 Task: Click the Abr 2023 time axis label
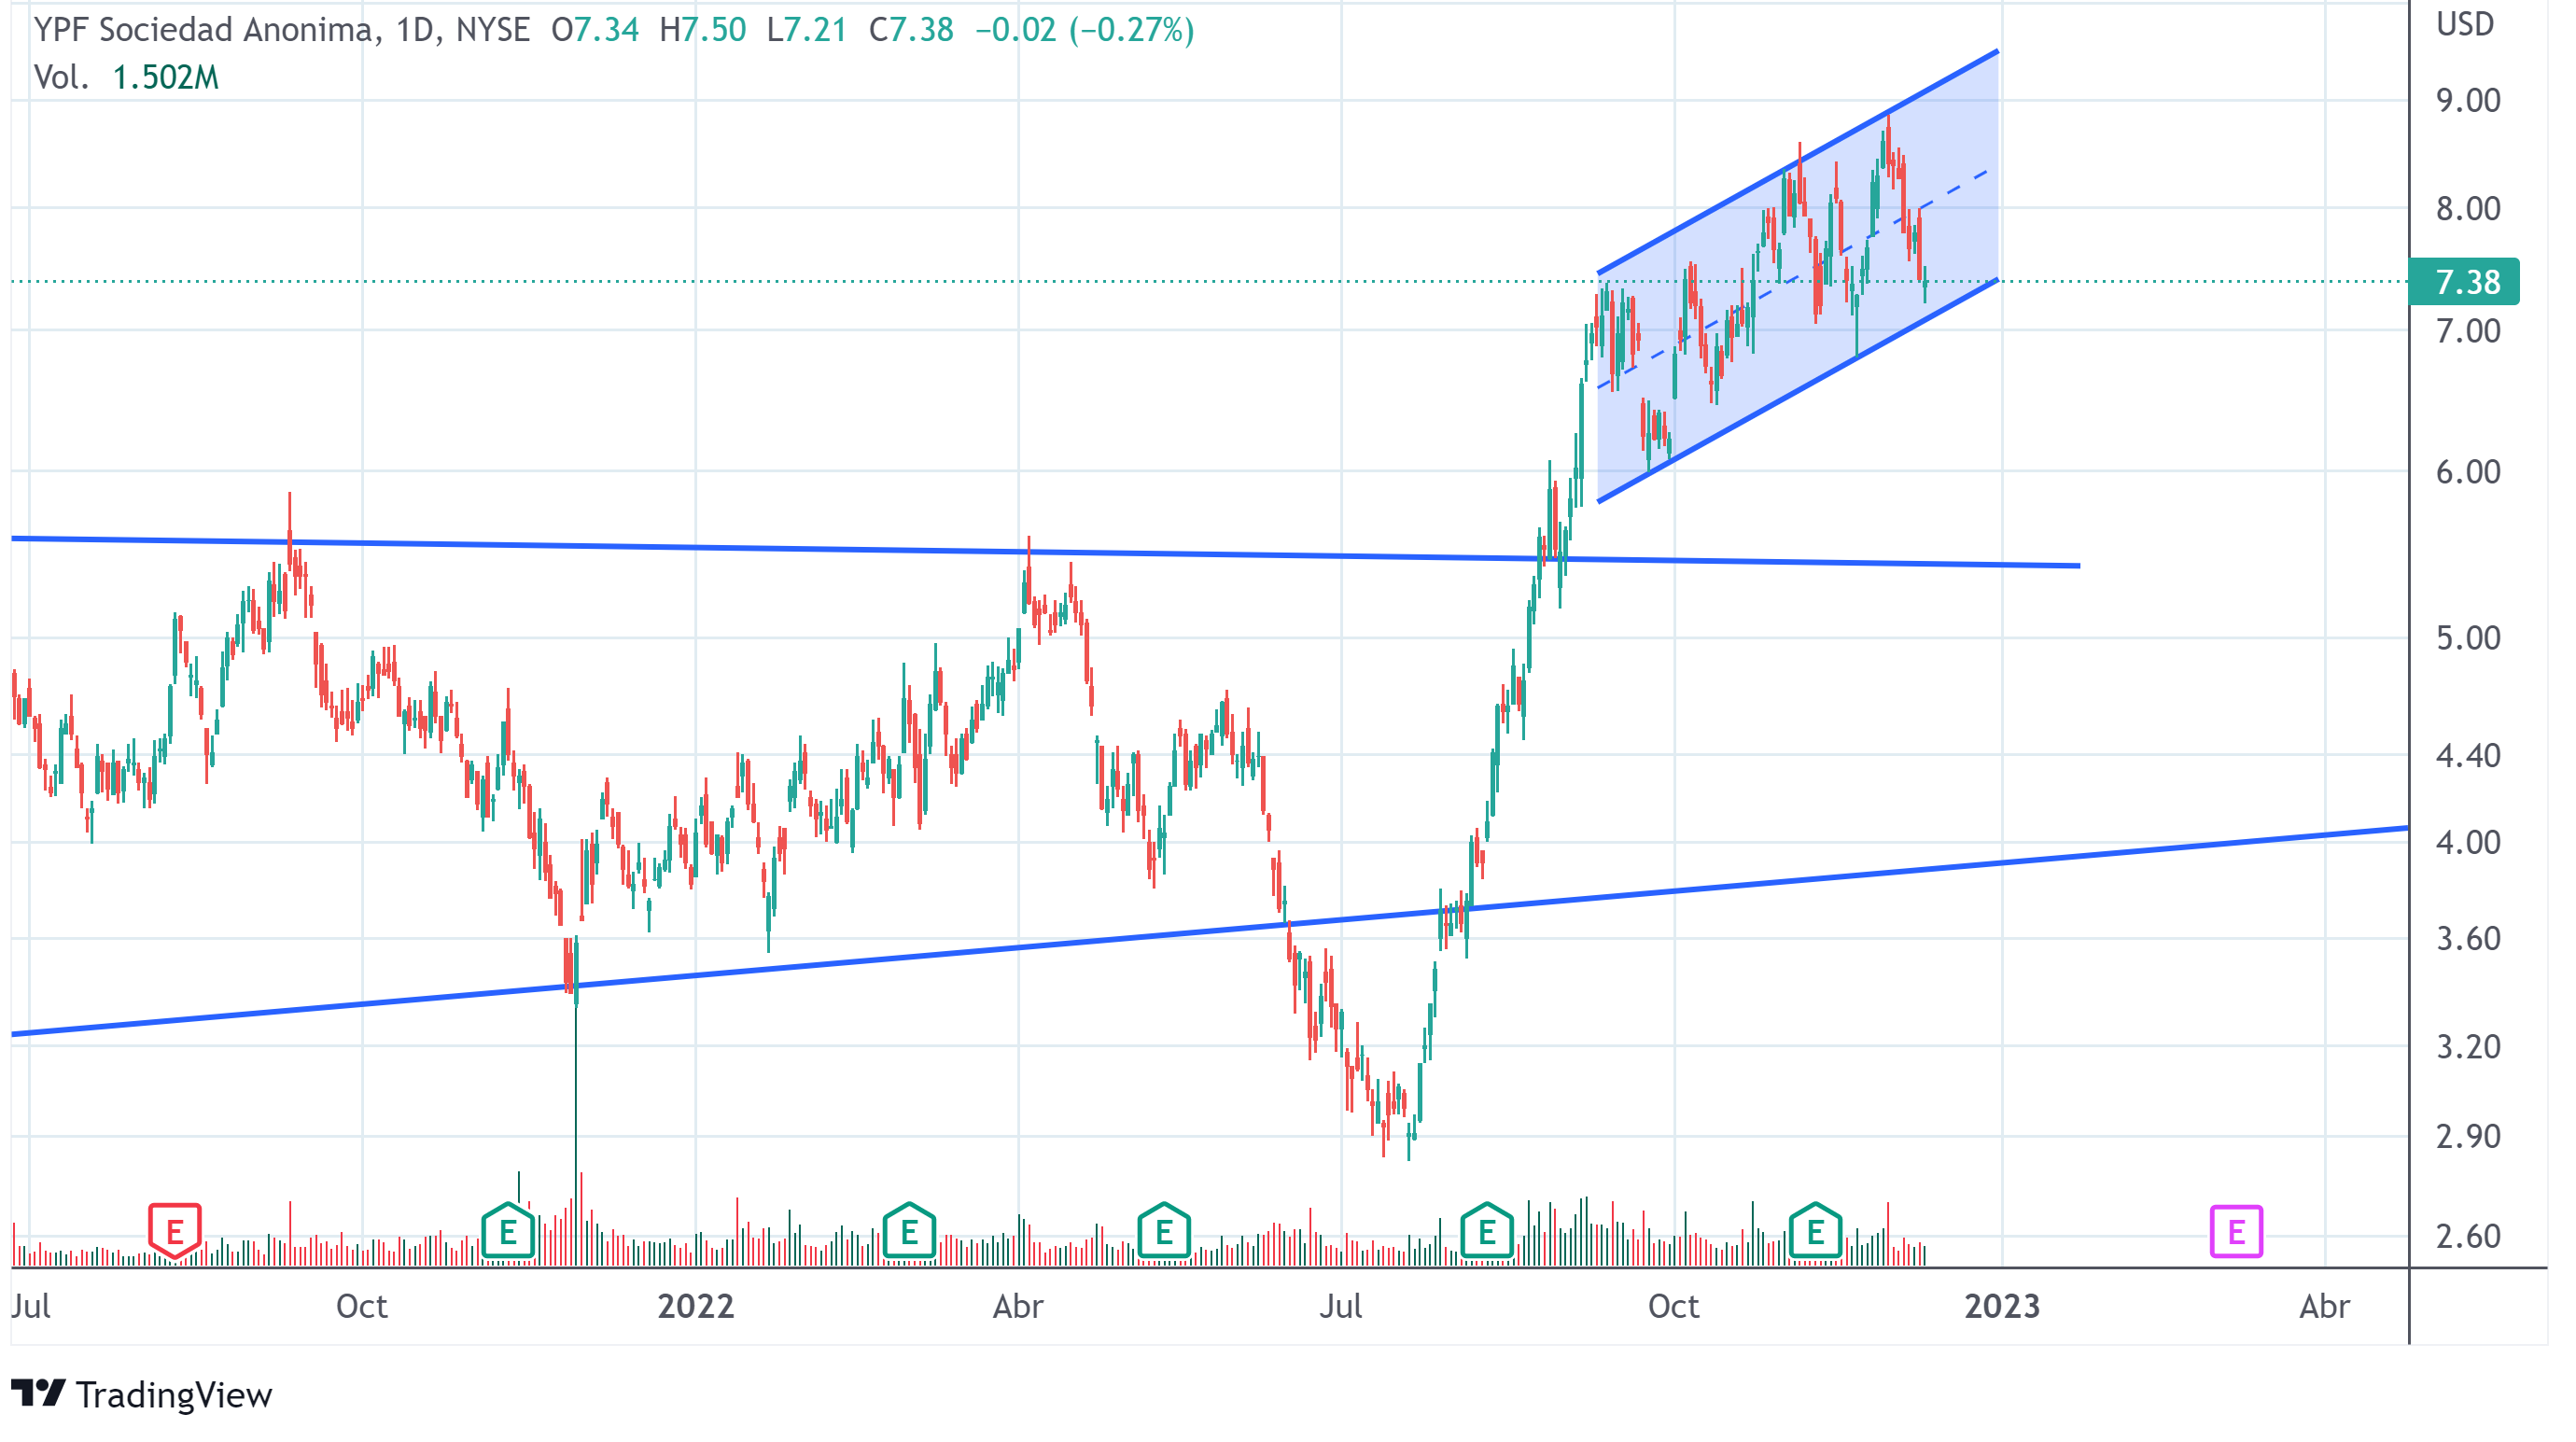pos(2324,1306)
